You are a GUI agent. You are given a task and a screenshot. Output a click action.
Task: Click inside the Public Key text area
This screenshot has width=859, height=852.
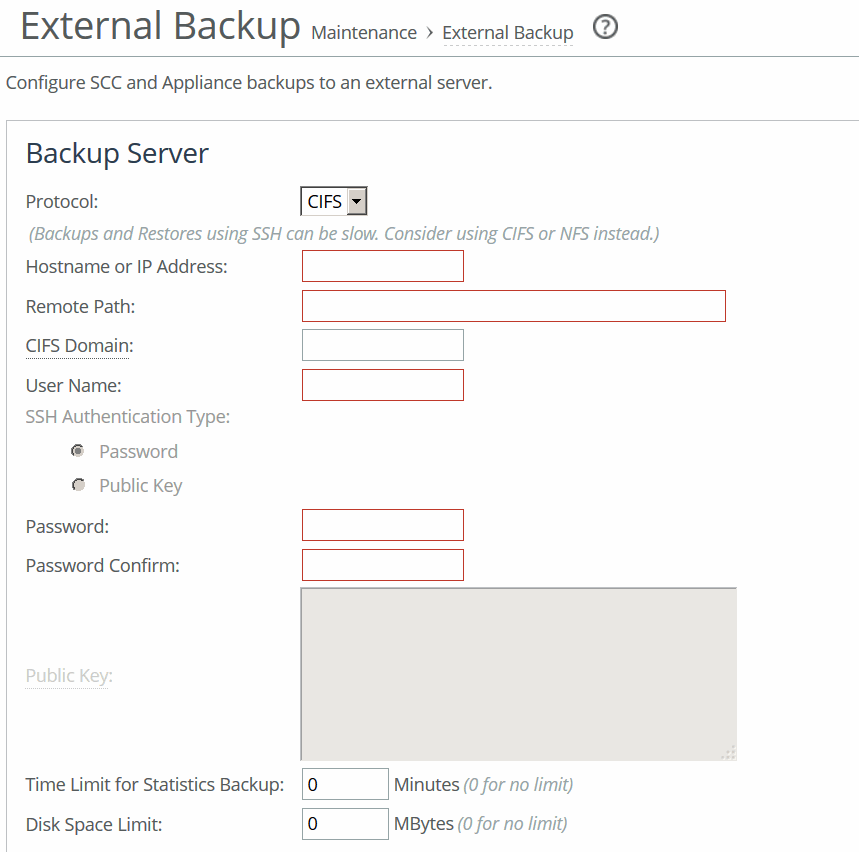click(x=518, y=674)
